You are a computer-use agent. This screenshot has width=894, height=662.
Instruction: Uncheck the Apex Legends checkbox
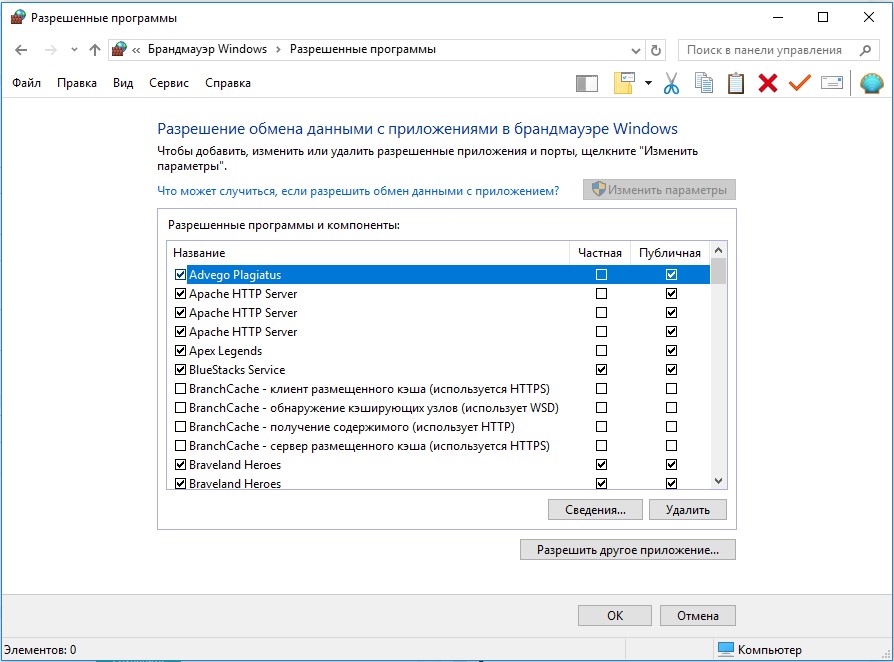(180, 351)
